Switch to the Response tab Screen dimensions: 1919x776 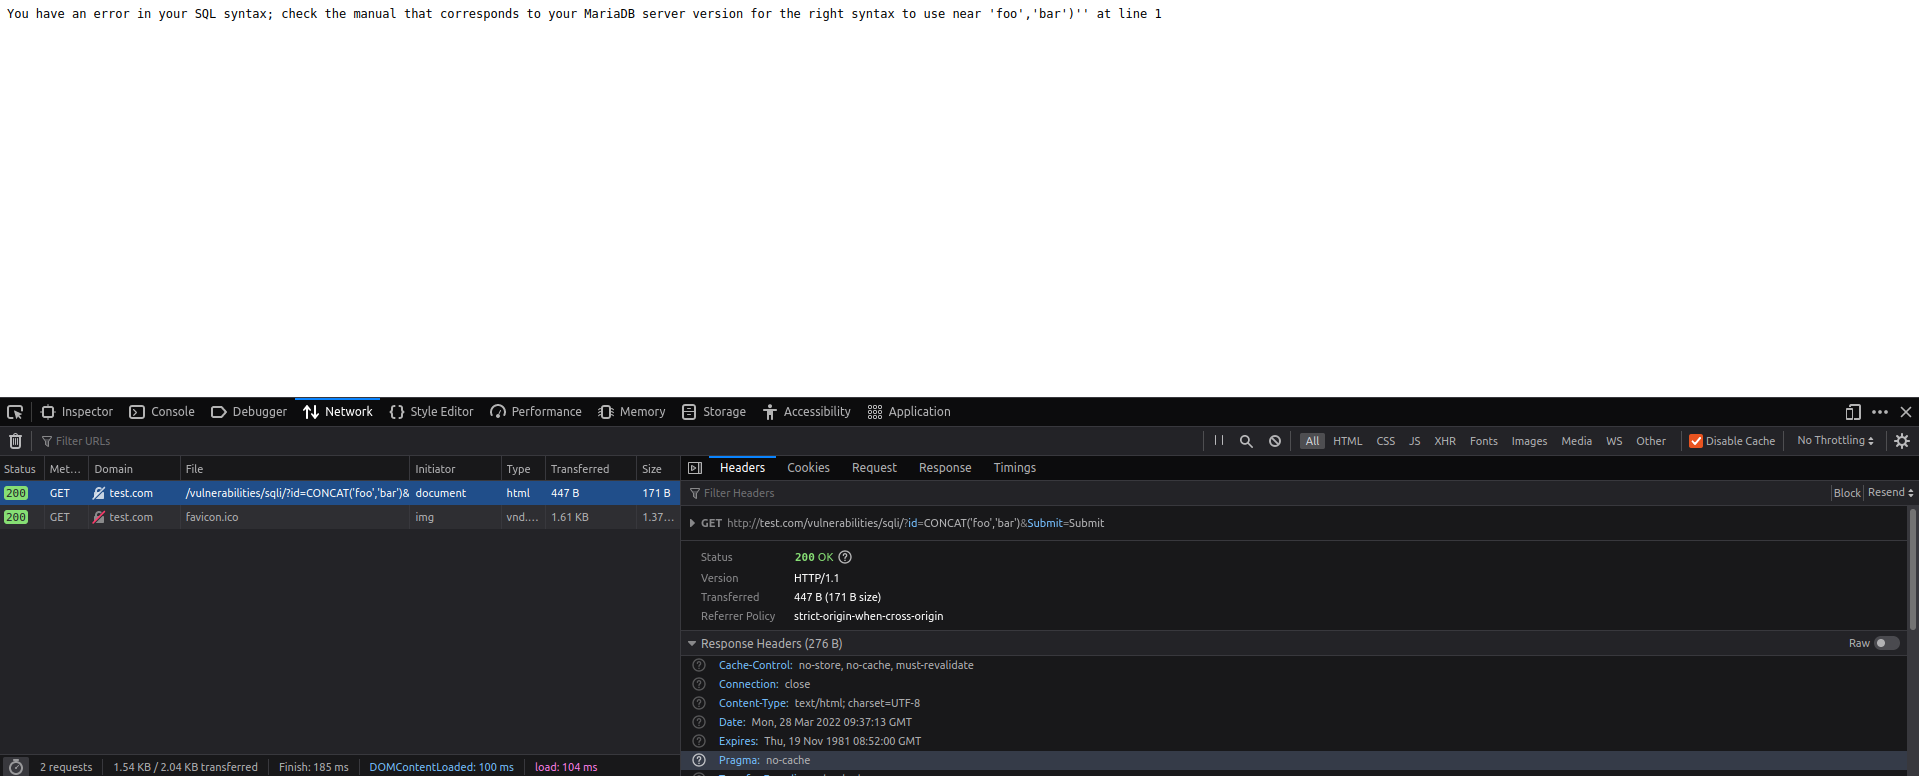(945, 468)
